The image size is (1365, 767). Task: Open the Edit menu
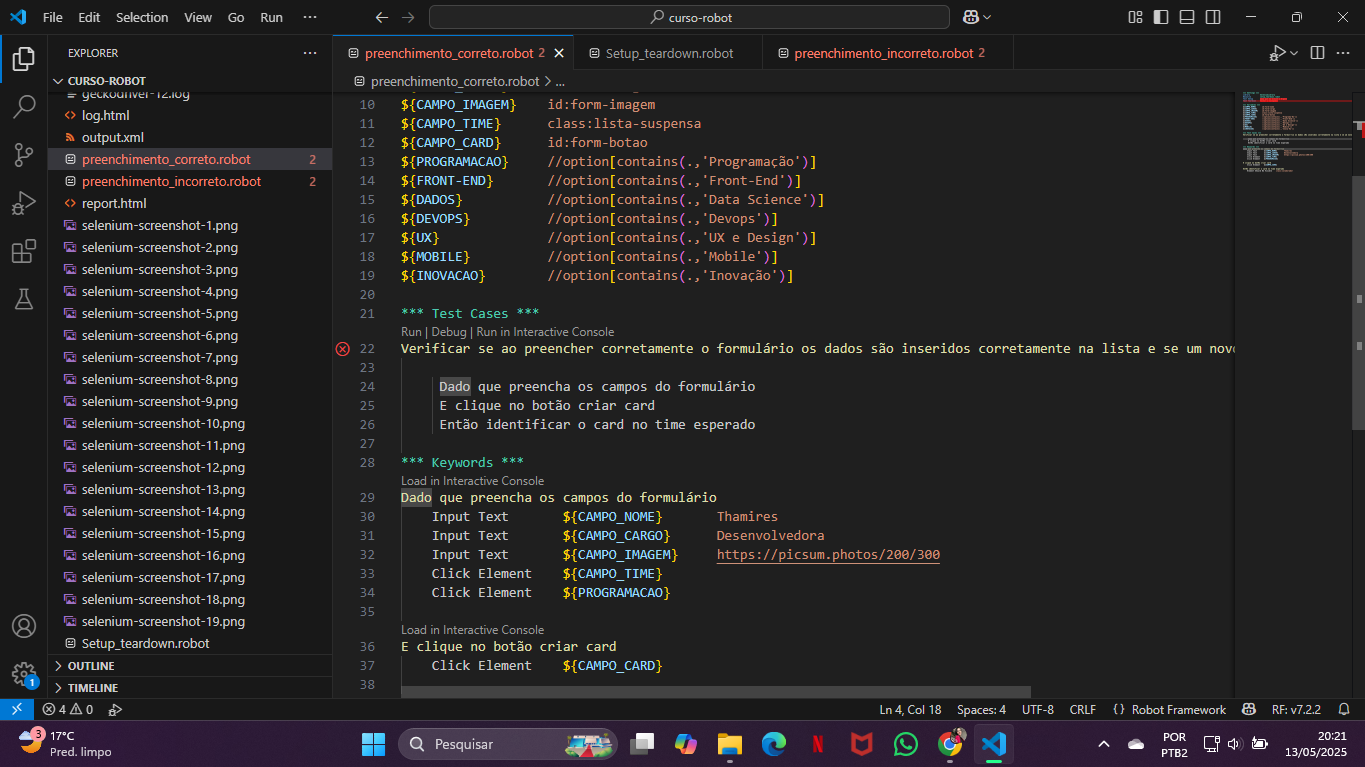pyautogui.click(x=89, y=17)
